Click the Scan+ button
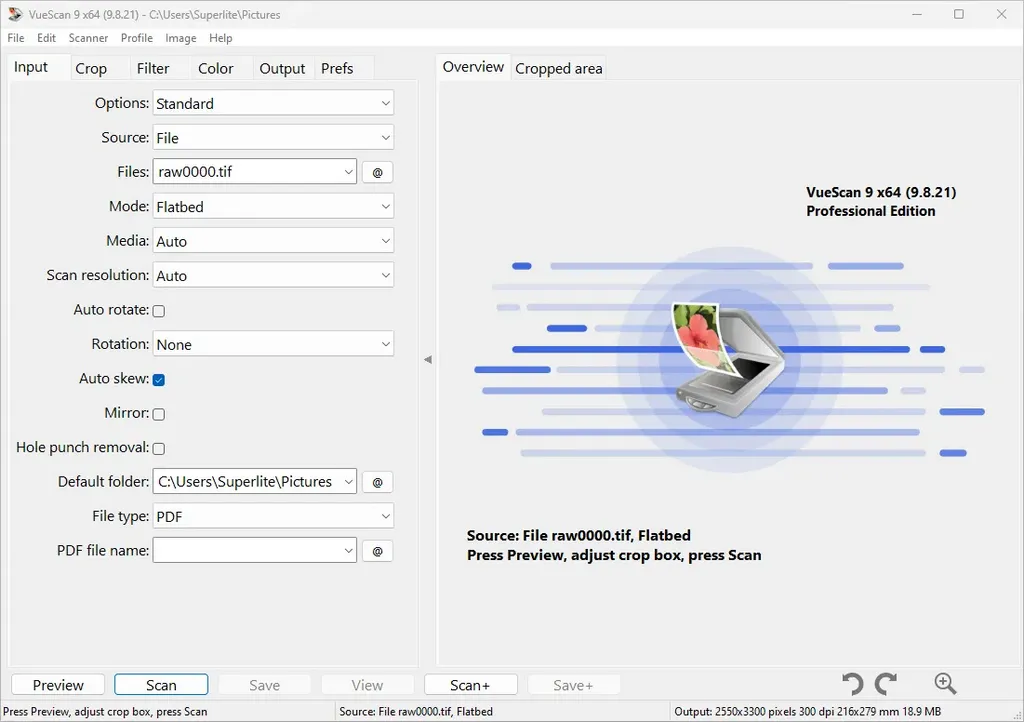Screen dimensions: 1024x722 click(x=470, y=685)
